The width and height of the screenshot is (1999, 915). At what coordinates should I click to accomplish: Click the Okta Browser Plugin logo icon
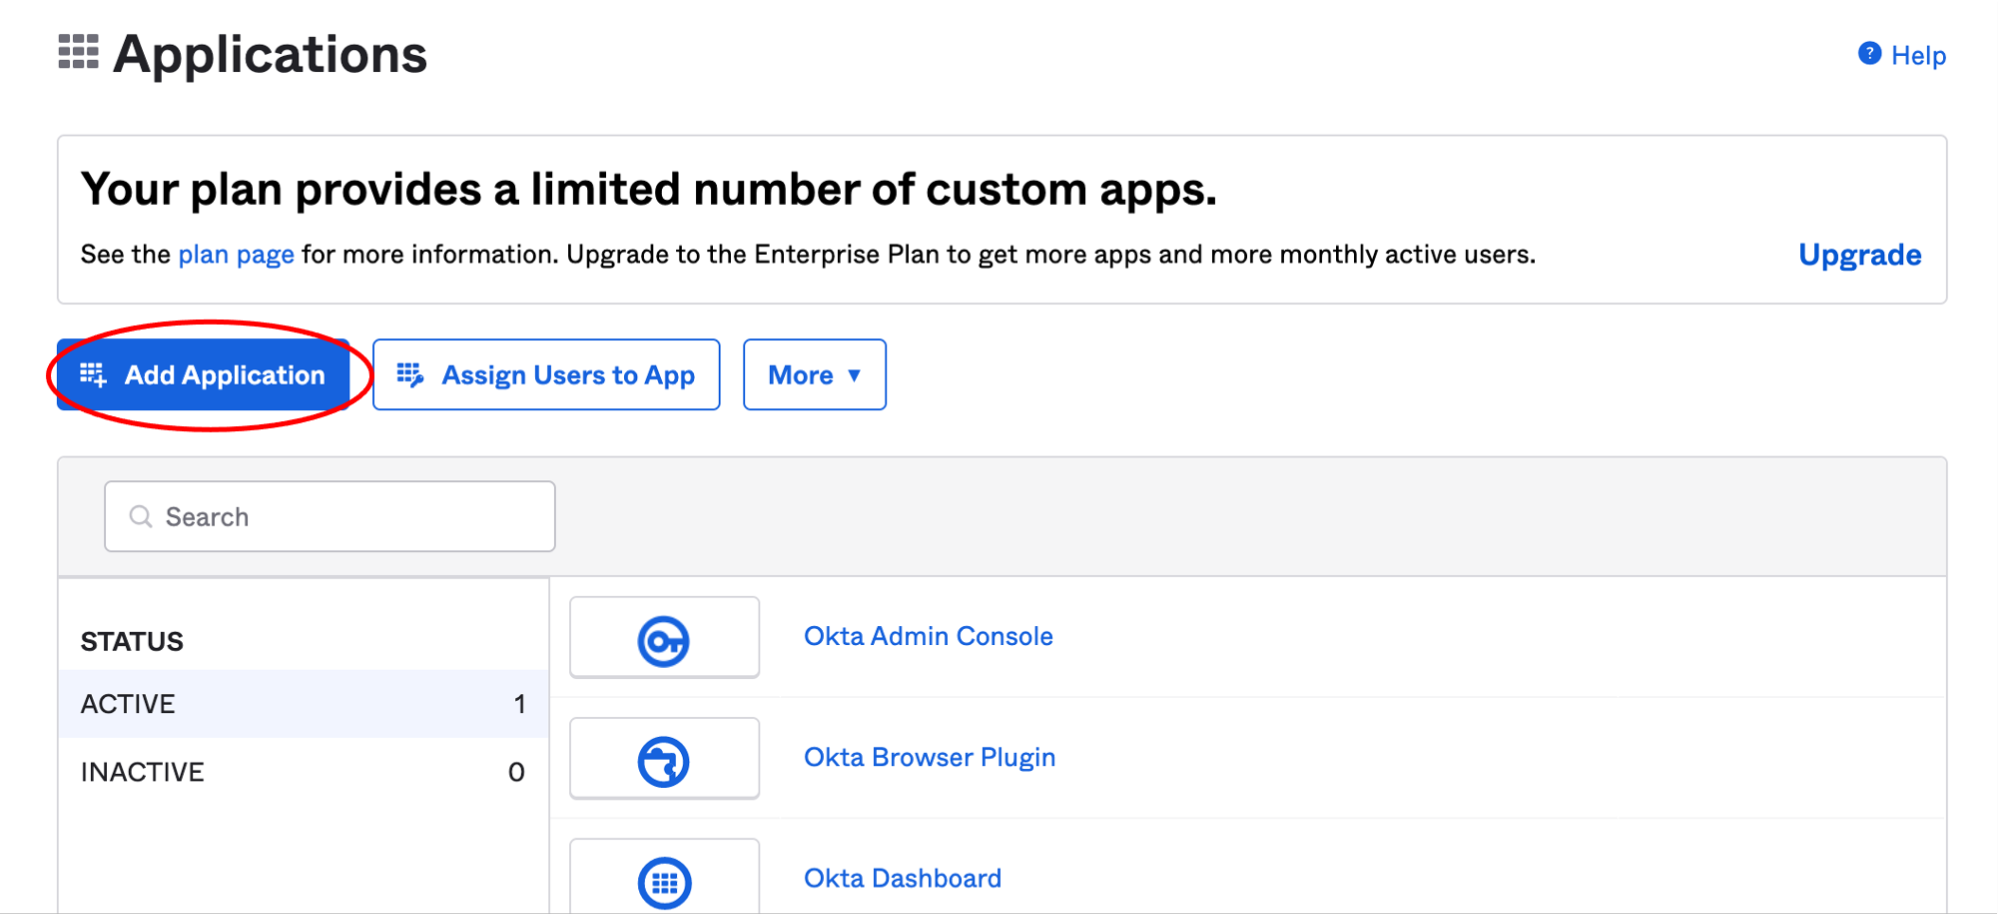(664, 761)
